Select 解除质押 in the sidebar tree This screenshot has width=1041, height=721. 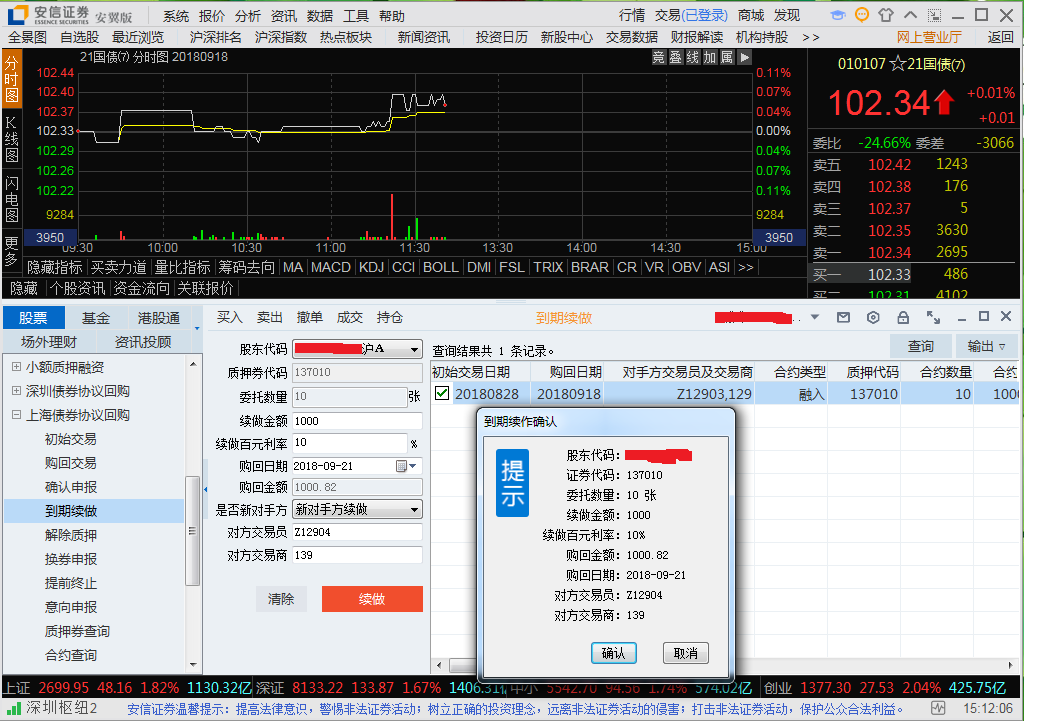pos(71,534)
